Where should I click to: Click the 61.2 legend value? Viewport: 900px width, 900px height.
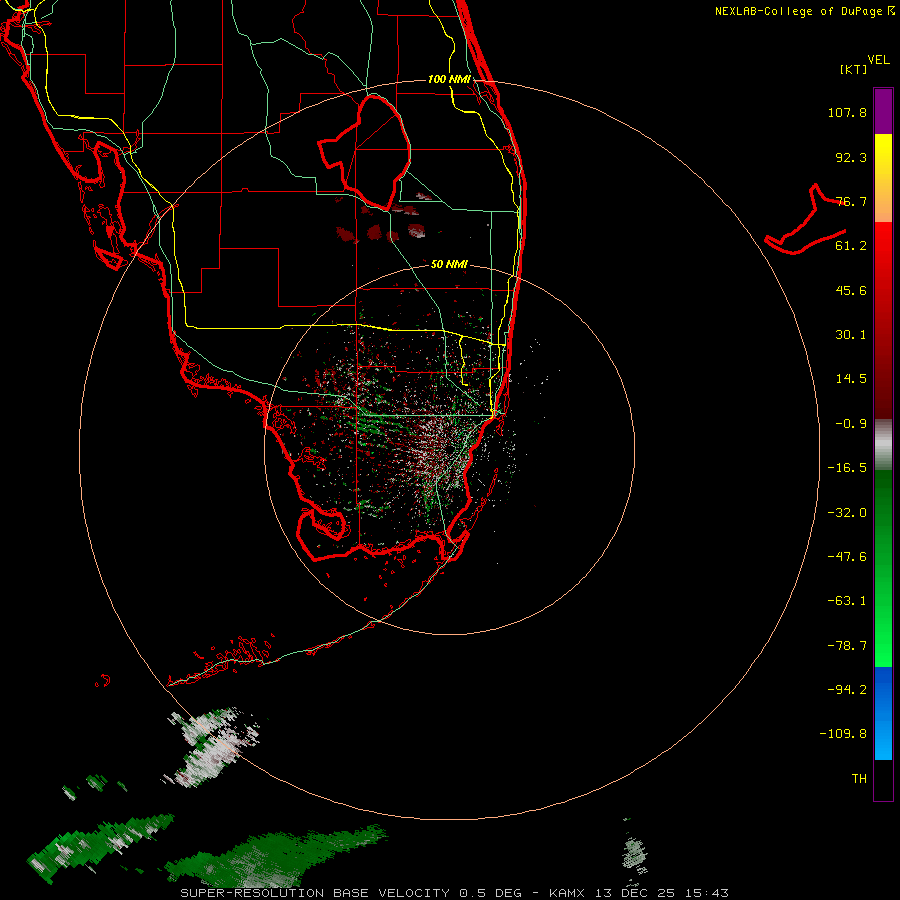pyautogui.click(x=851, y=246)
